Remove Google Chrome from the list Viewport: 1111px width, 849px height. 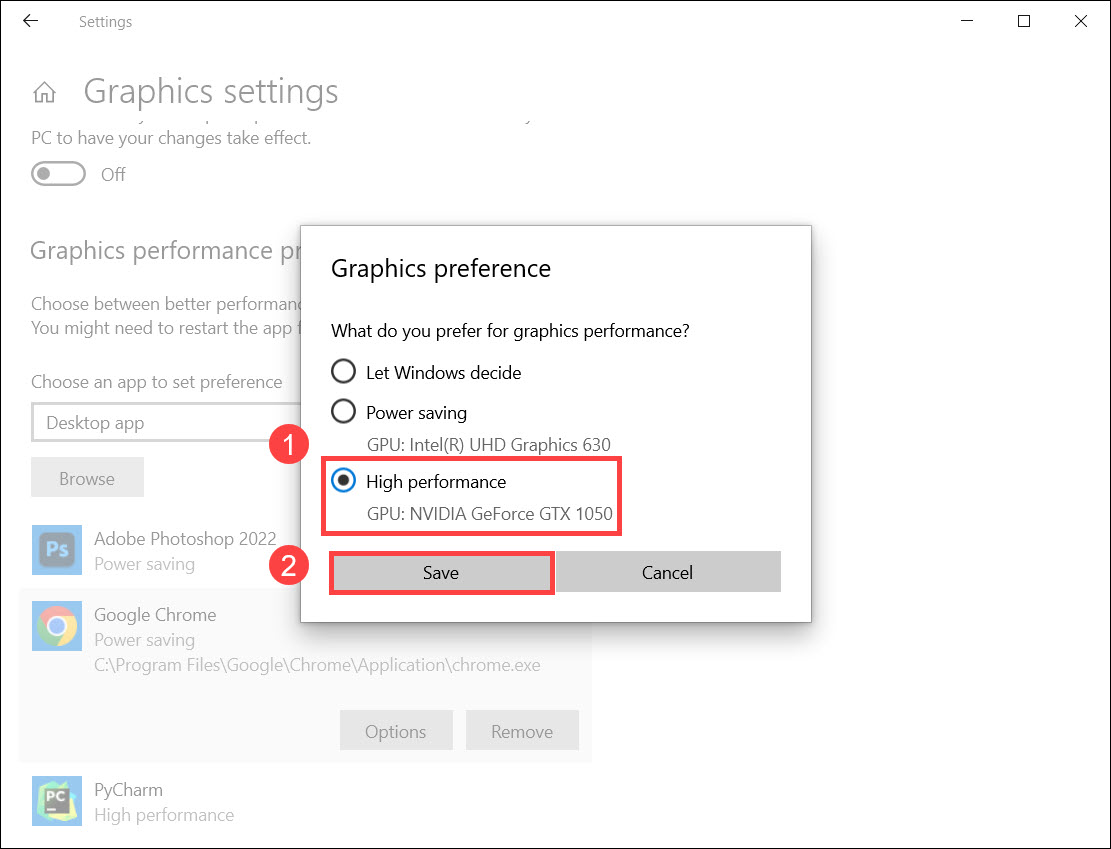522,731
